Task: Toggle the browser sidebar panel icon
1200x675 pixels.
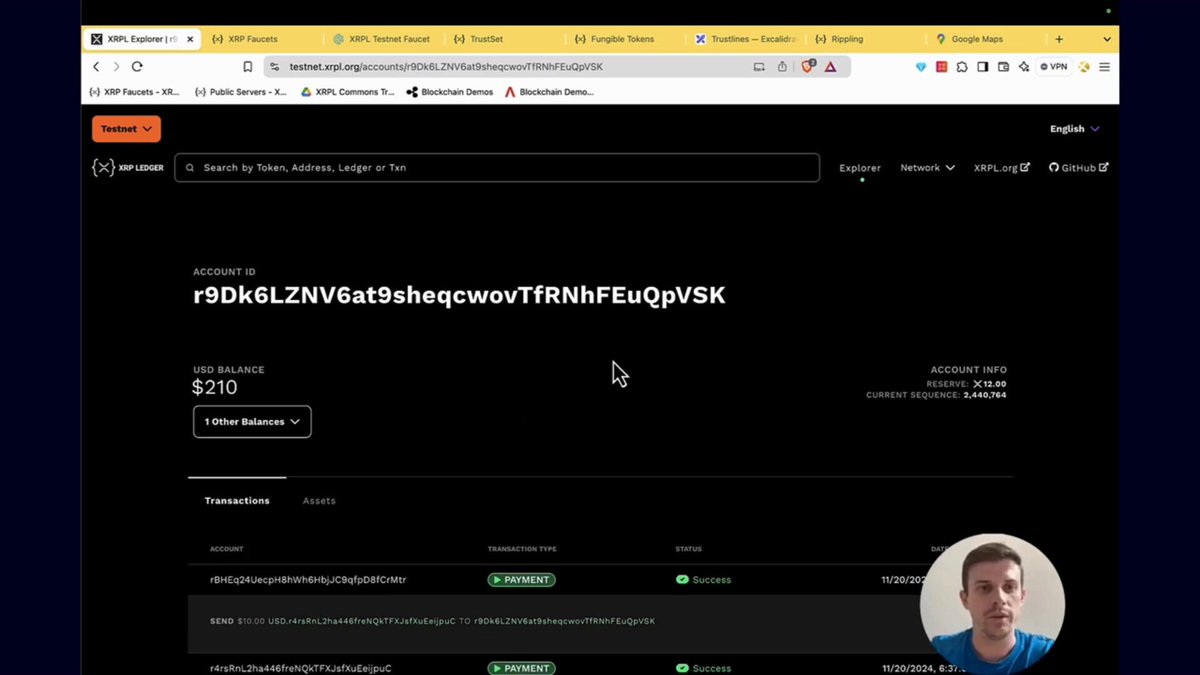Action: click(982, 67)
